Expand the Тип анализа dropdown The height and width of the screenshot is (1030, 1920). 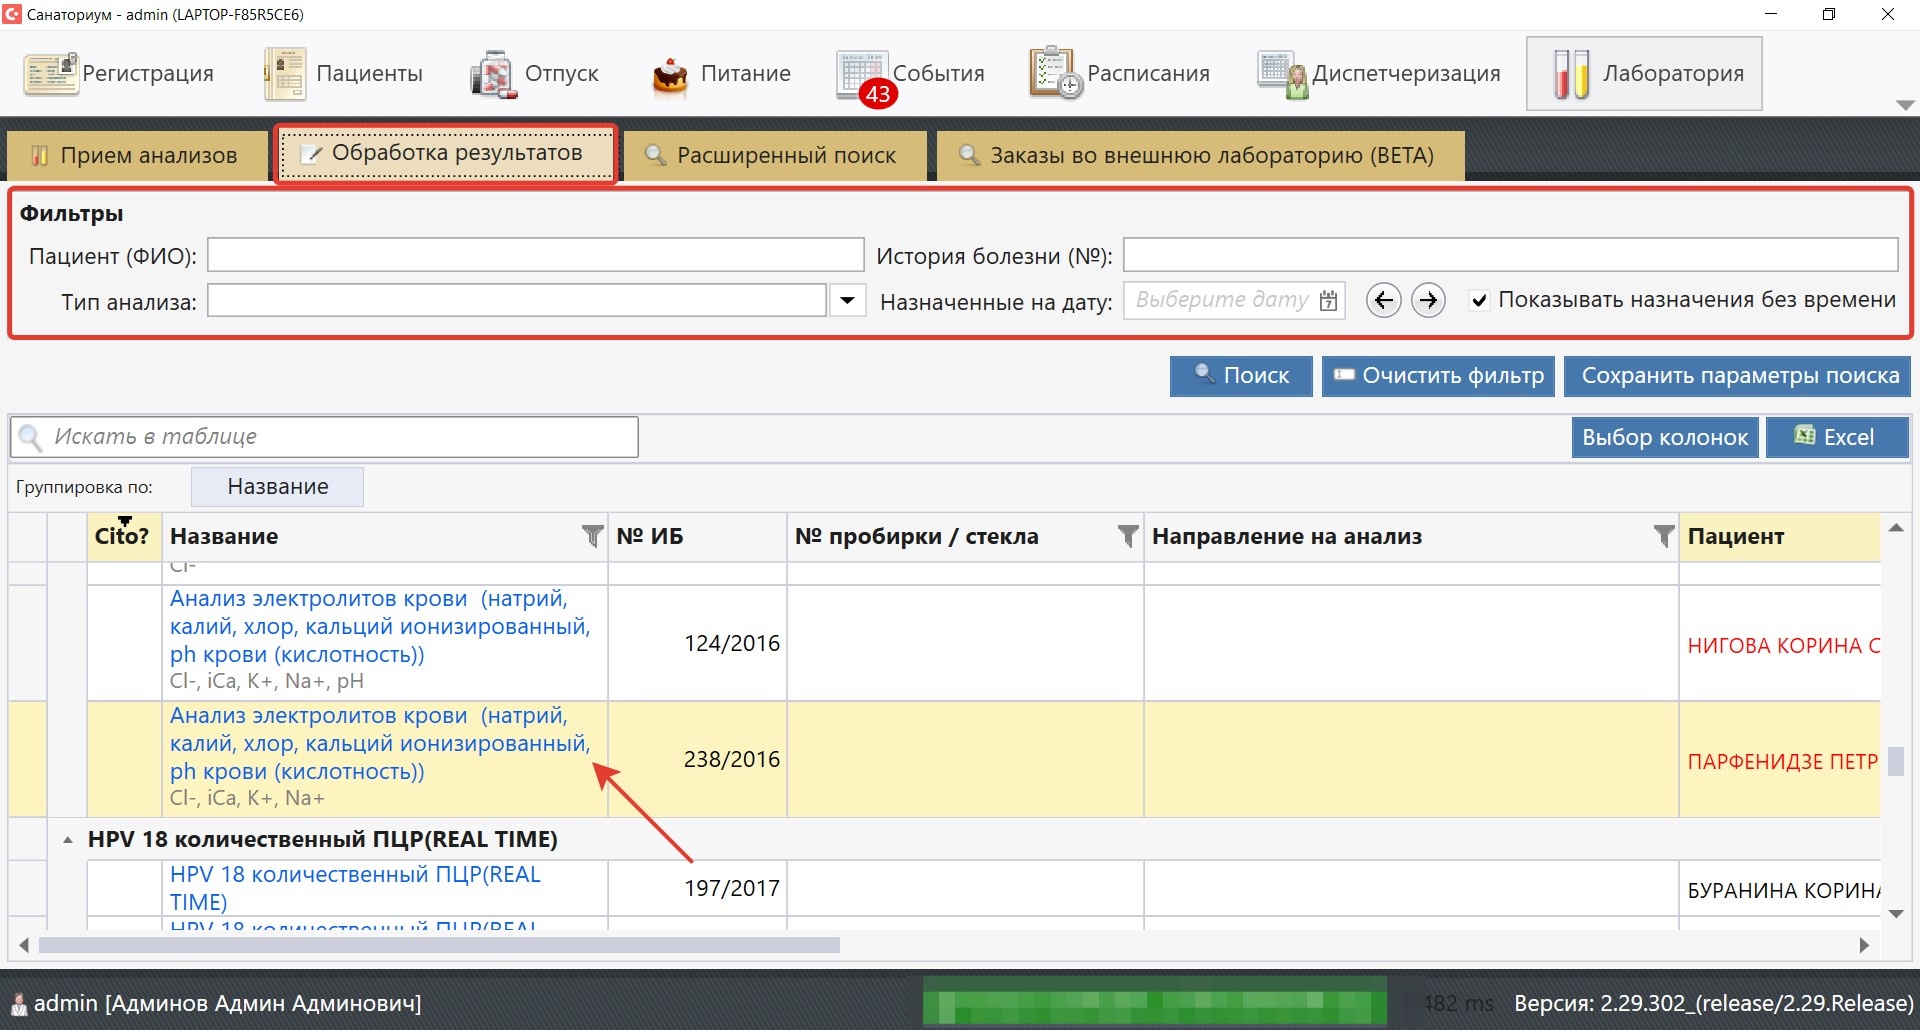tap(847, 300)
